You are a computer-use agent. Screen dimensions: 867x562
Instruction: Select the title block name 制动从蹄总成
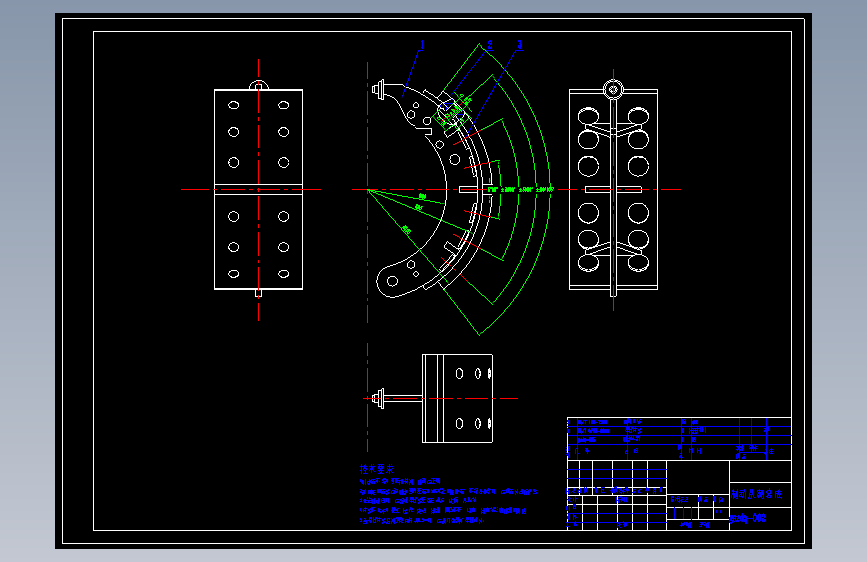coord(756,494)
